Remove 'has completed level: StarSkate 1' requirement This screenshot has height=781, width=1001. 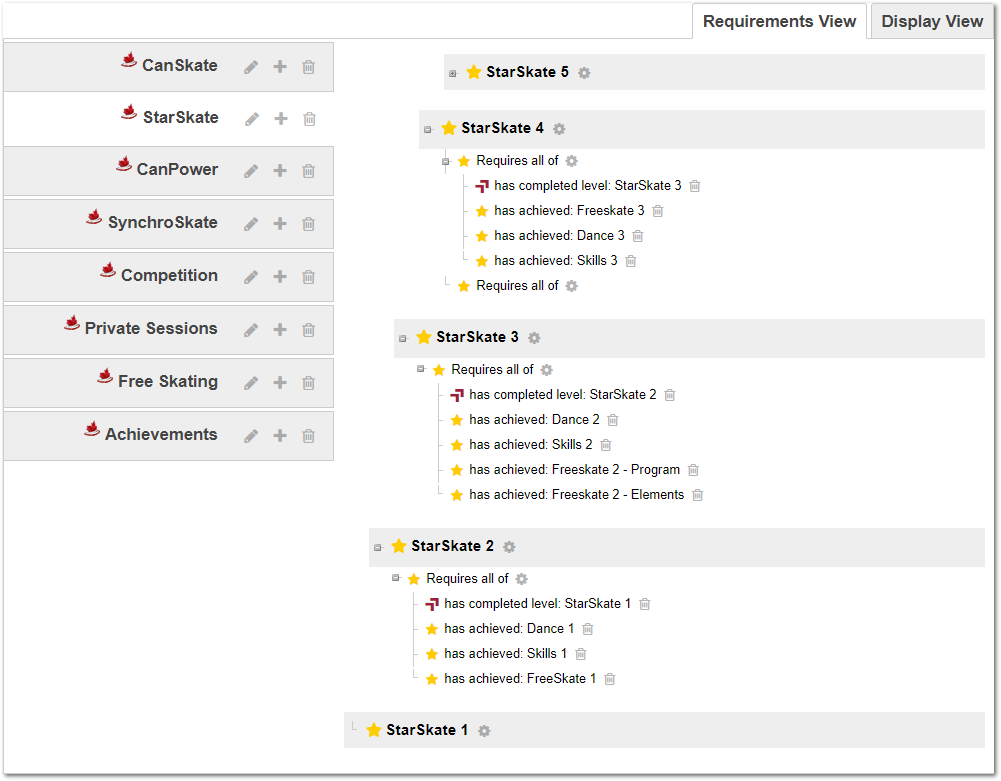tap(645, 604)
